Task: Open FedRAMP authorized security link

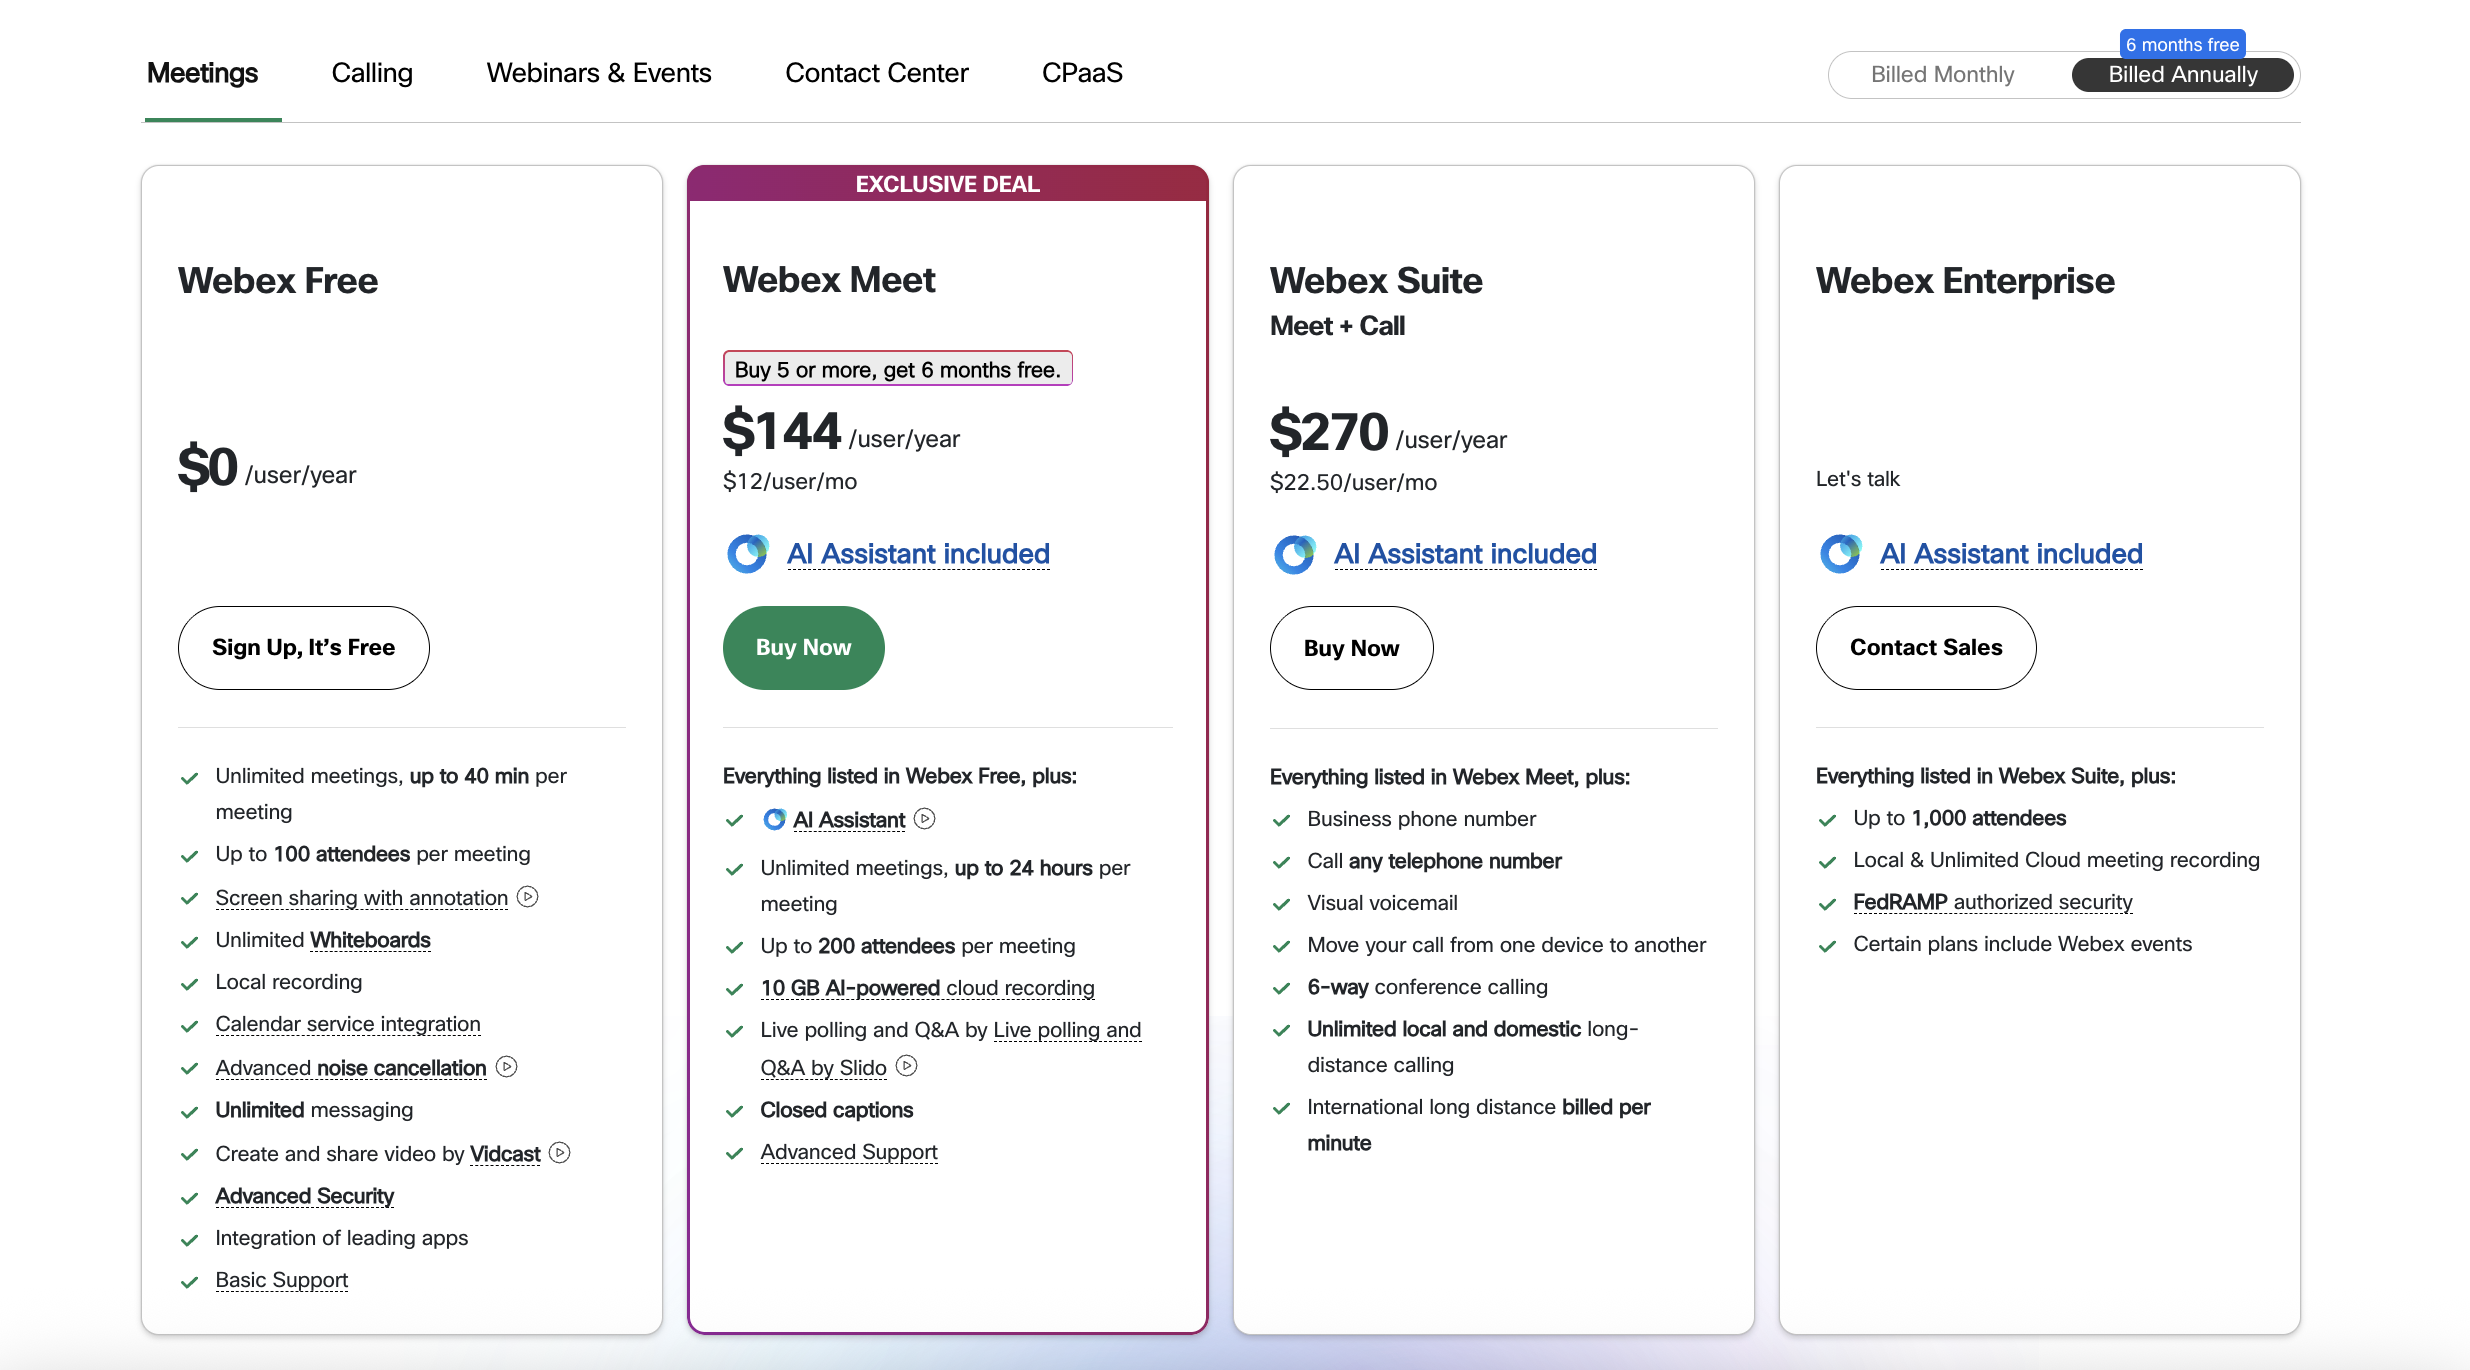Action: pos(1992,902)
